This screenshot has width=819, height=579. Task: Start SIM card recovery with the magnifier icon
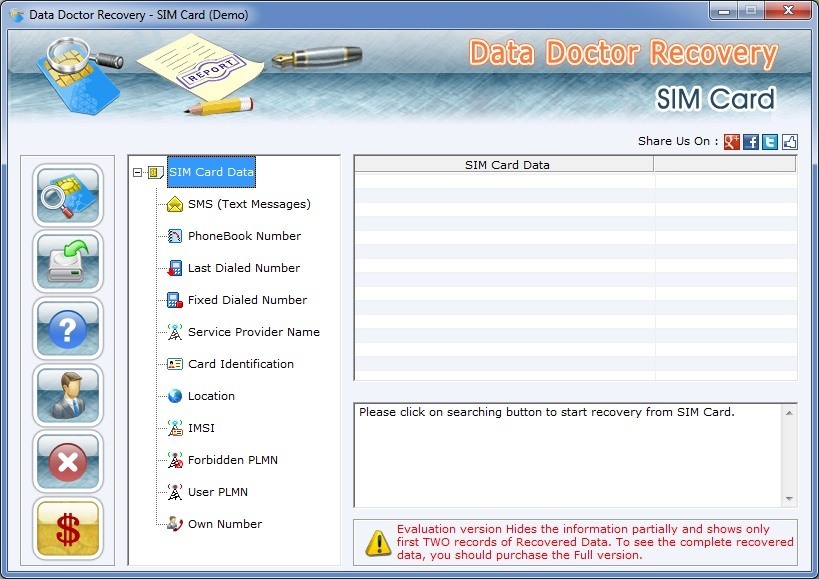click(67, 196)
